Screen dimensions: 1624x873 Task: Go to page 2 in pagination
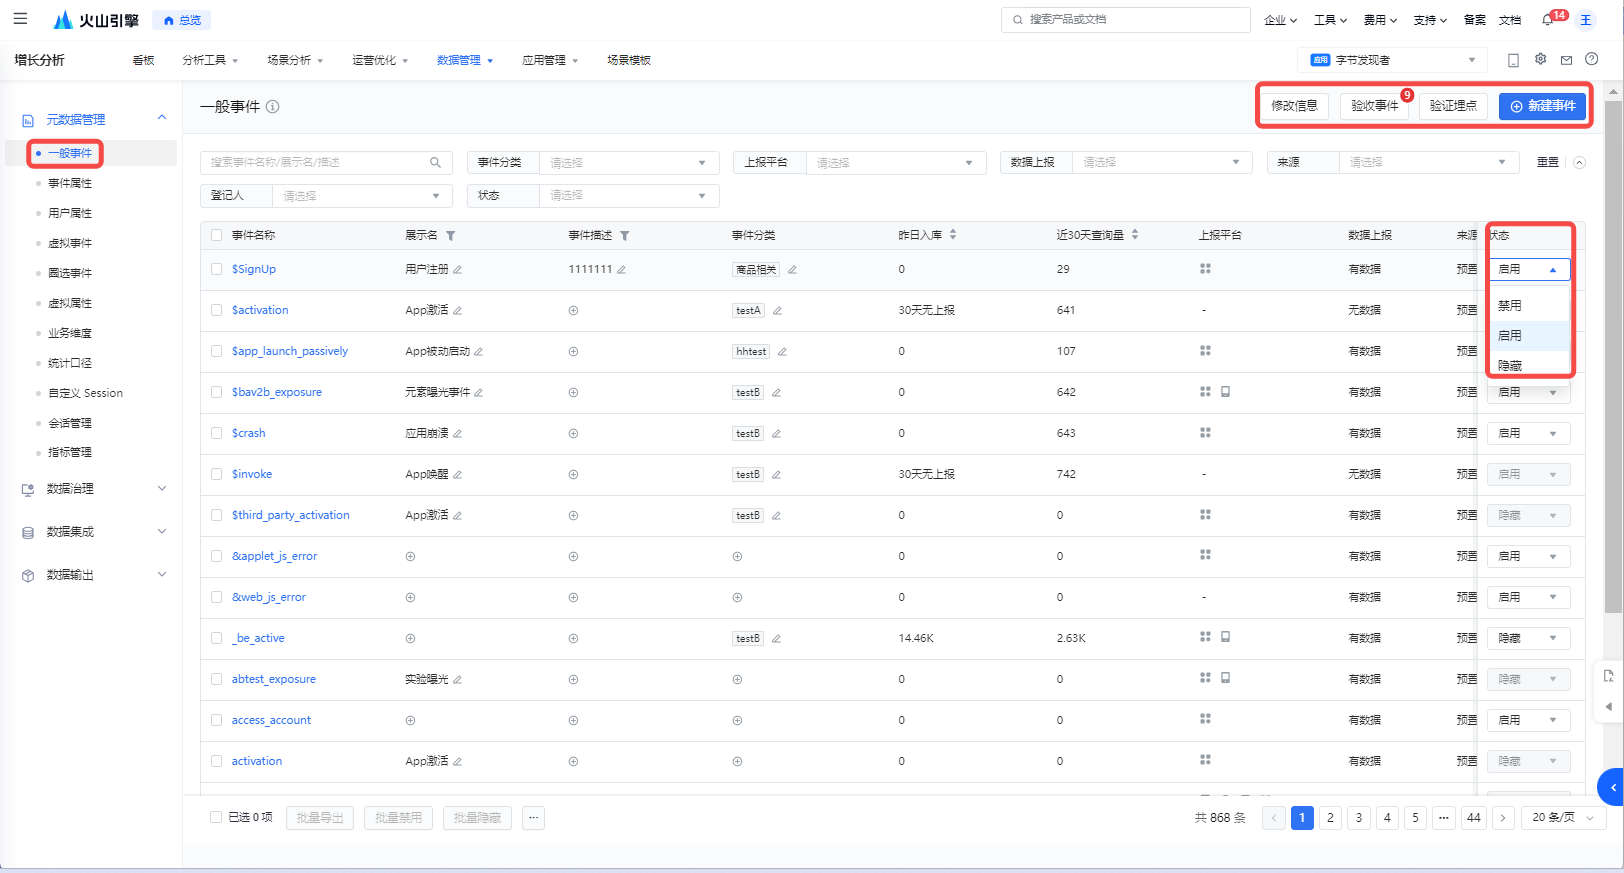pos(1330,818)
